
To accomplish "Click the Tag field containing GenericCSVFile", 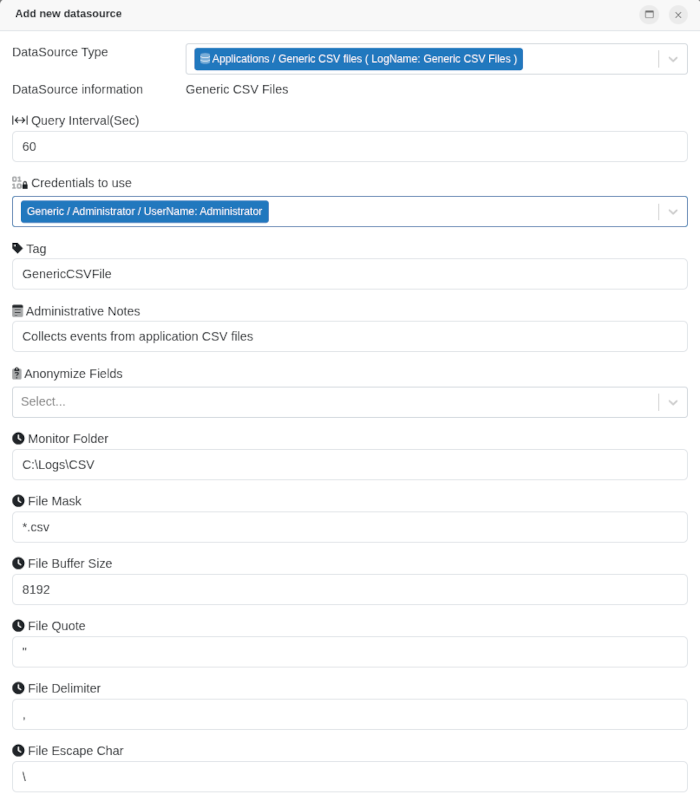I will [x=350, y=274].
